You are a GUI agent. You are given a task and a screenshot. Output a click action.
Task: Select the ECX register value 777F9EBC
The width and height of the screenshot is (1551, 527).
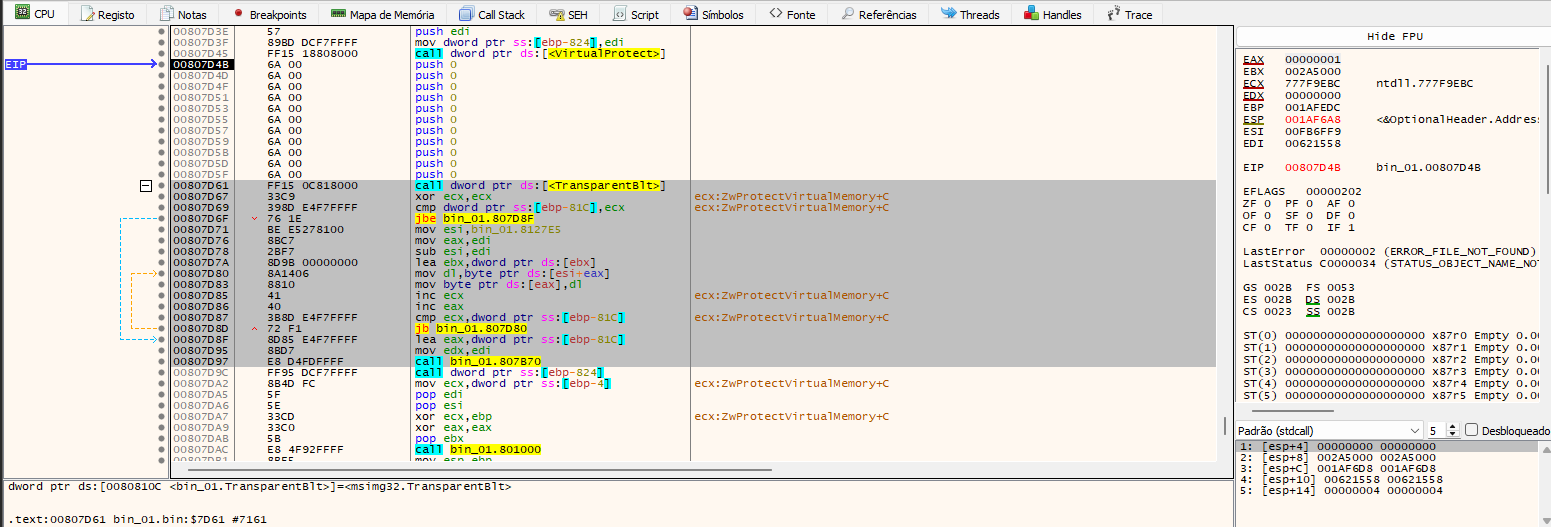1313,83
